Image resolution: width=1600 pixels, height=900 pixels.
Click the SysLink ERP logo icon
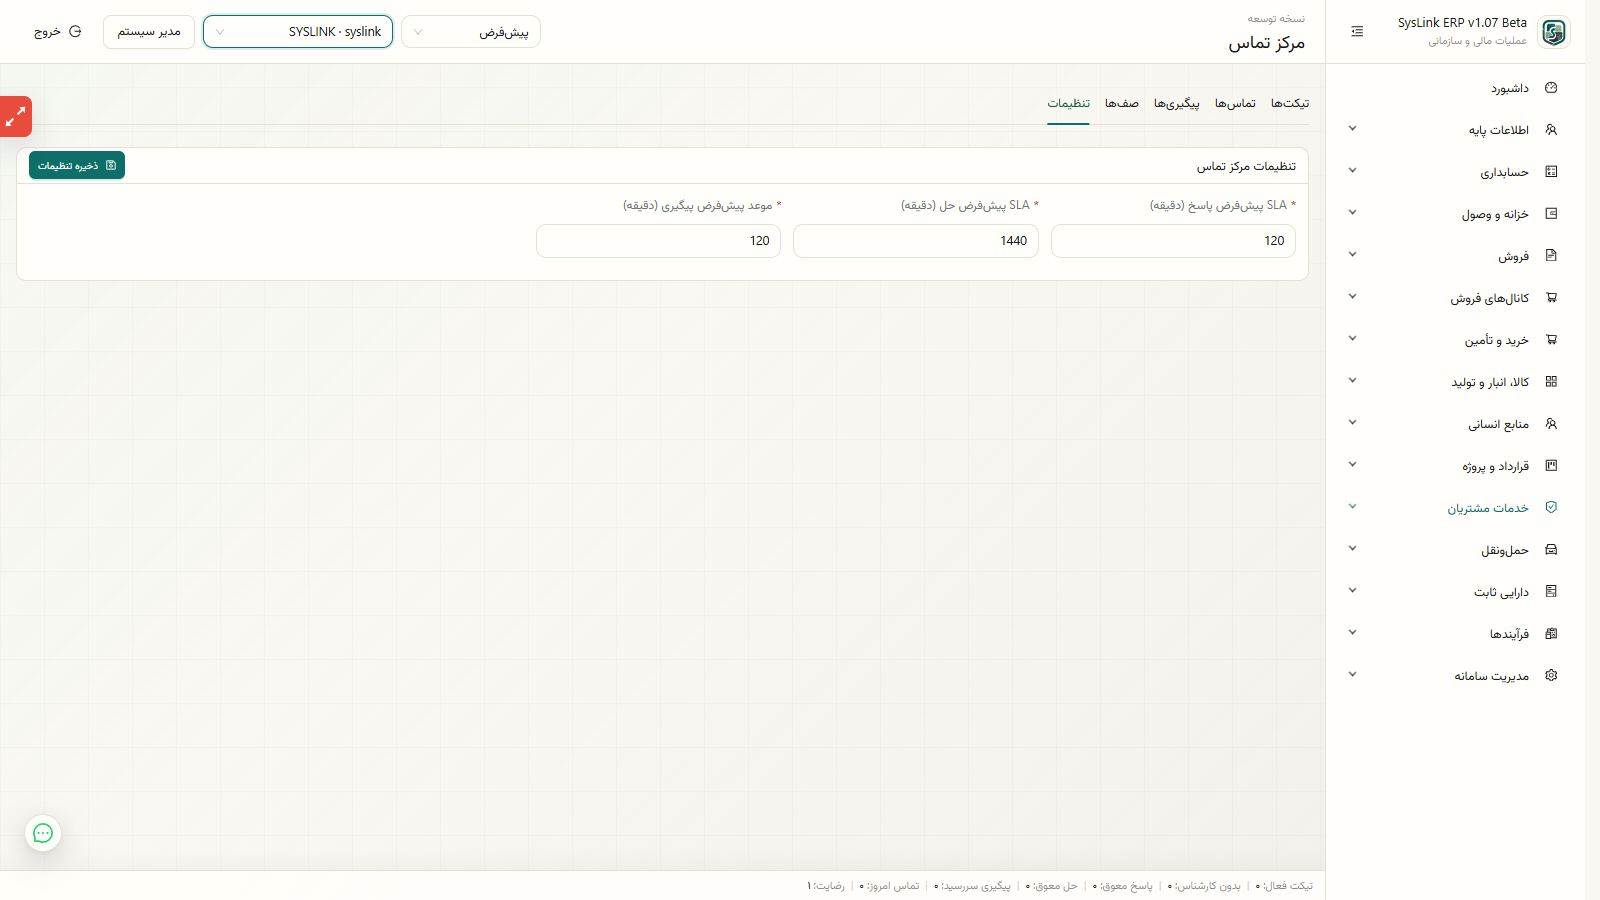(x=1554, y=32)
